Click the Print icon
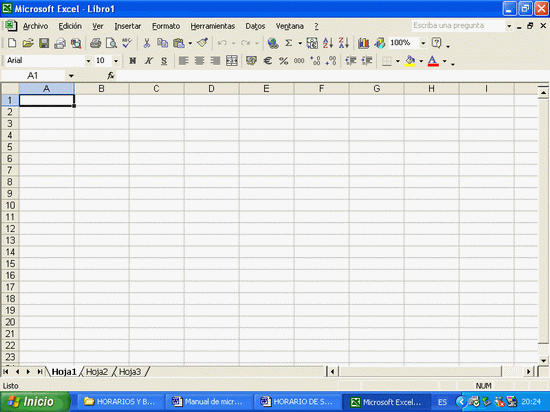 click(x=95, y=43)
